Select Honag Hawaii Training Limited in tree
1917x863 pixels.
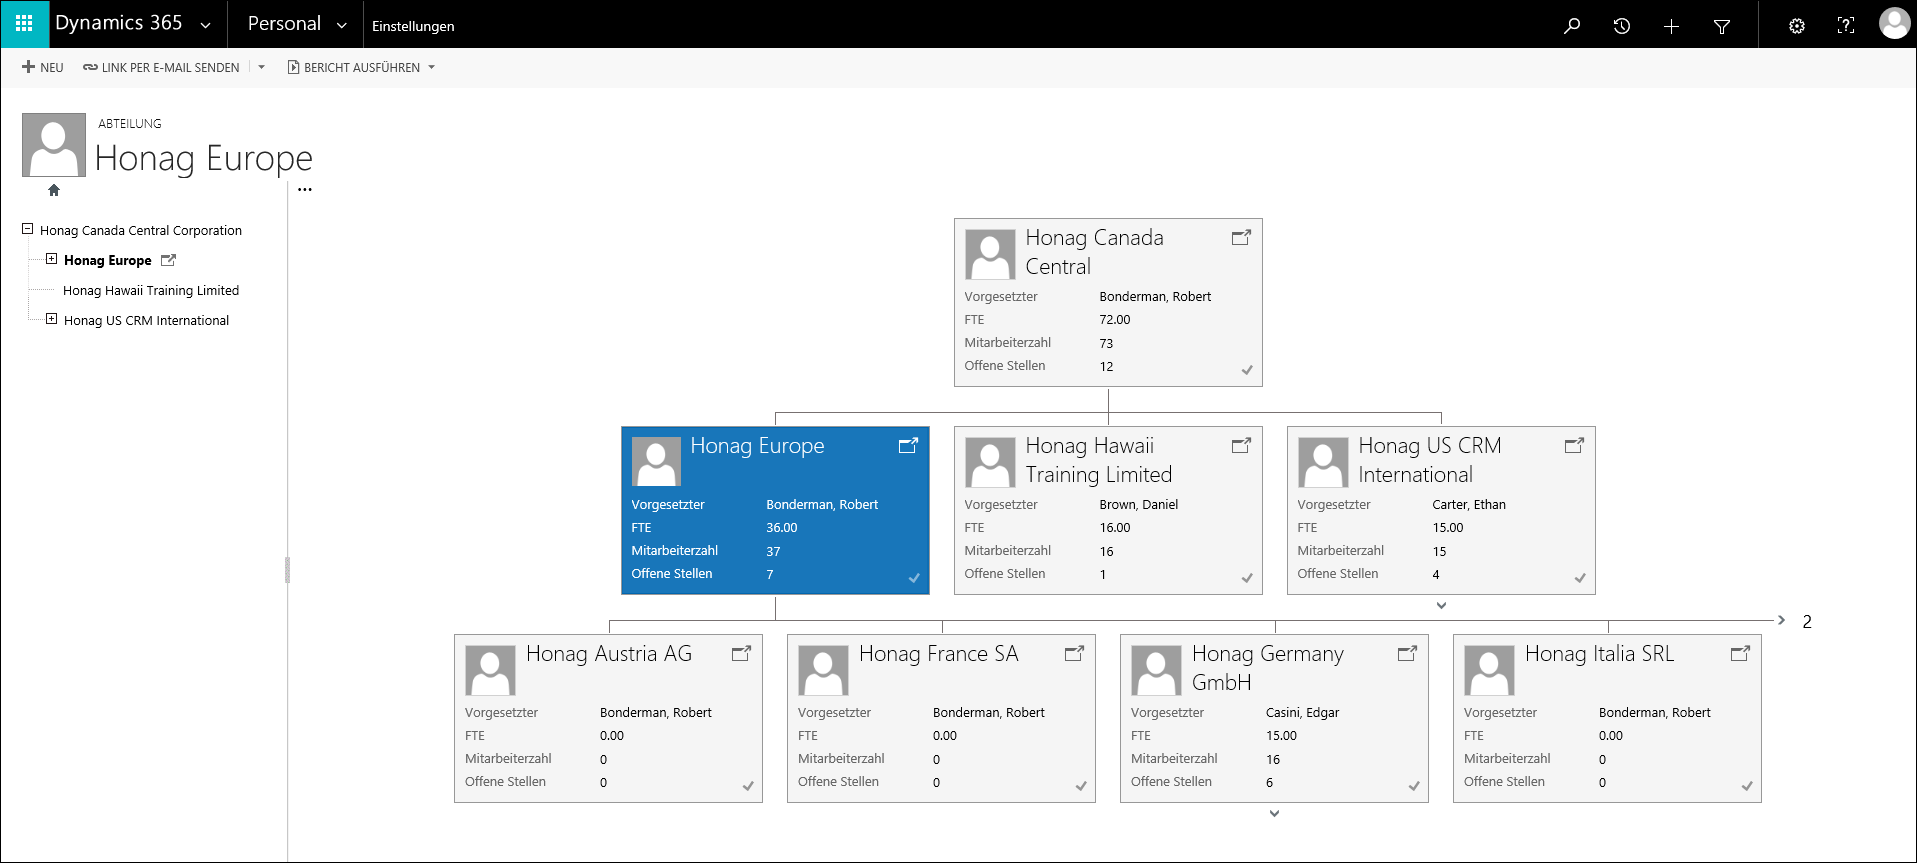pos(151,290)
